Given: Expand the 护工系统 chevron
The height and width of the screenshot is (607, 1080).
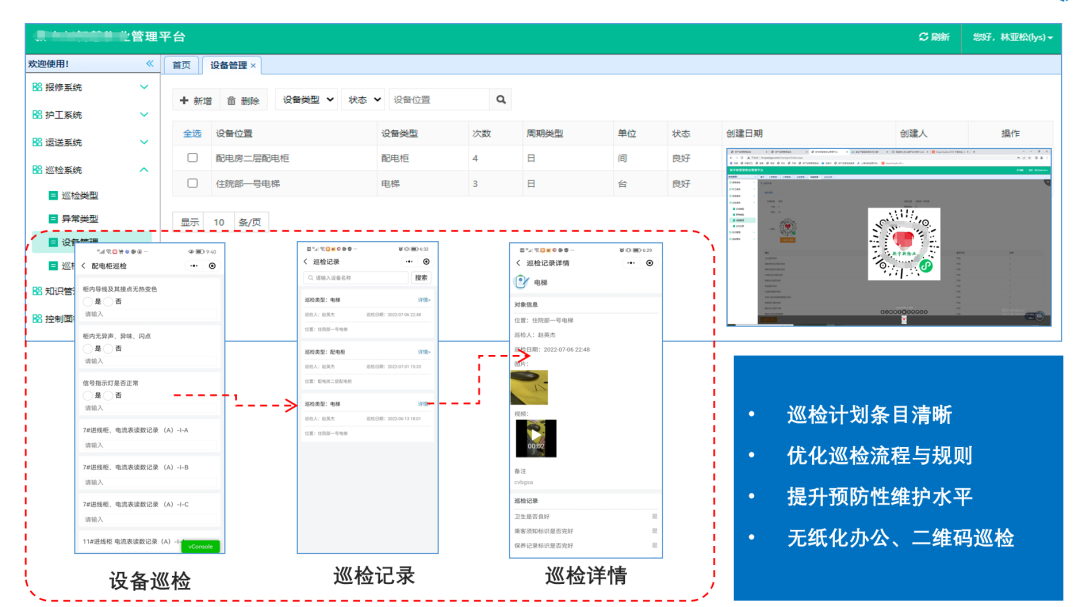Looking at the screenshot, I should tap(144, 114).
